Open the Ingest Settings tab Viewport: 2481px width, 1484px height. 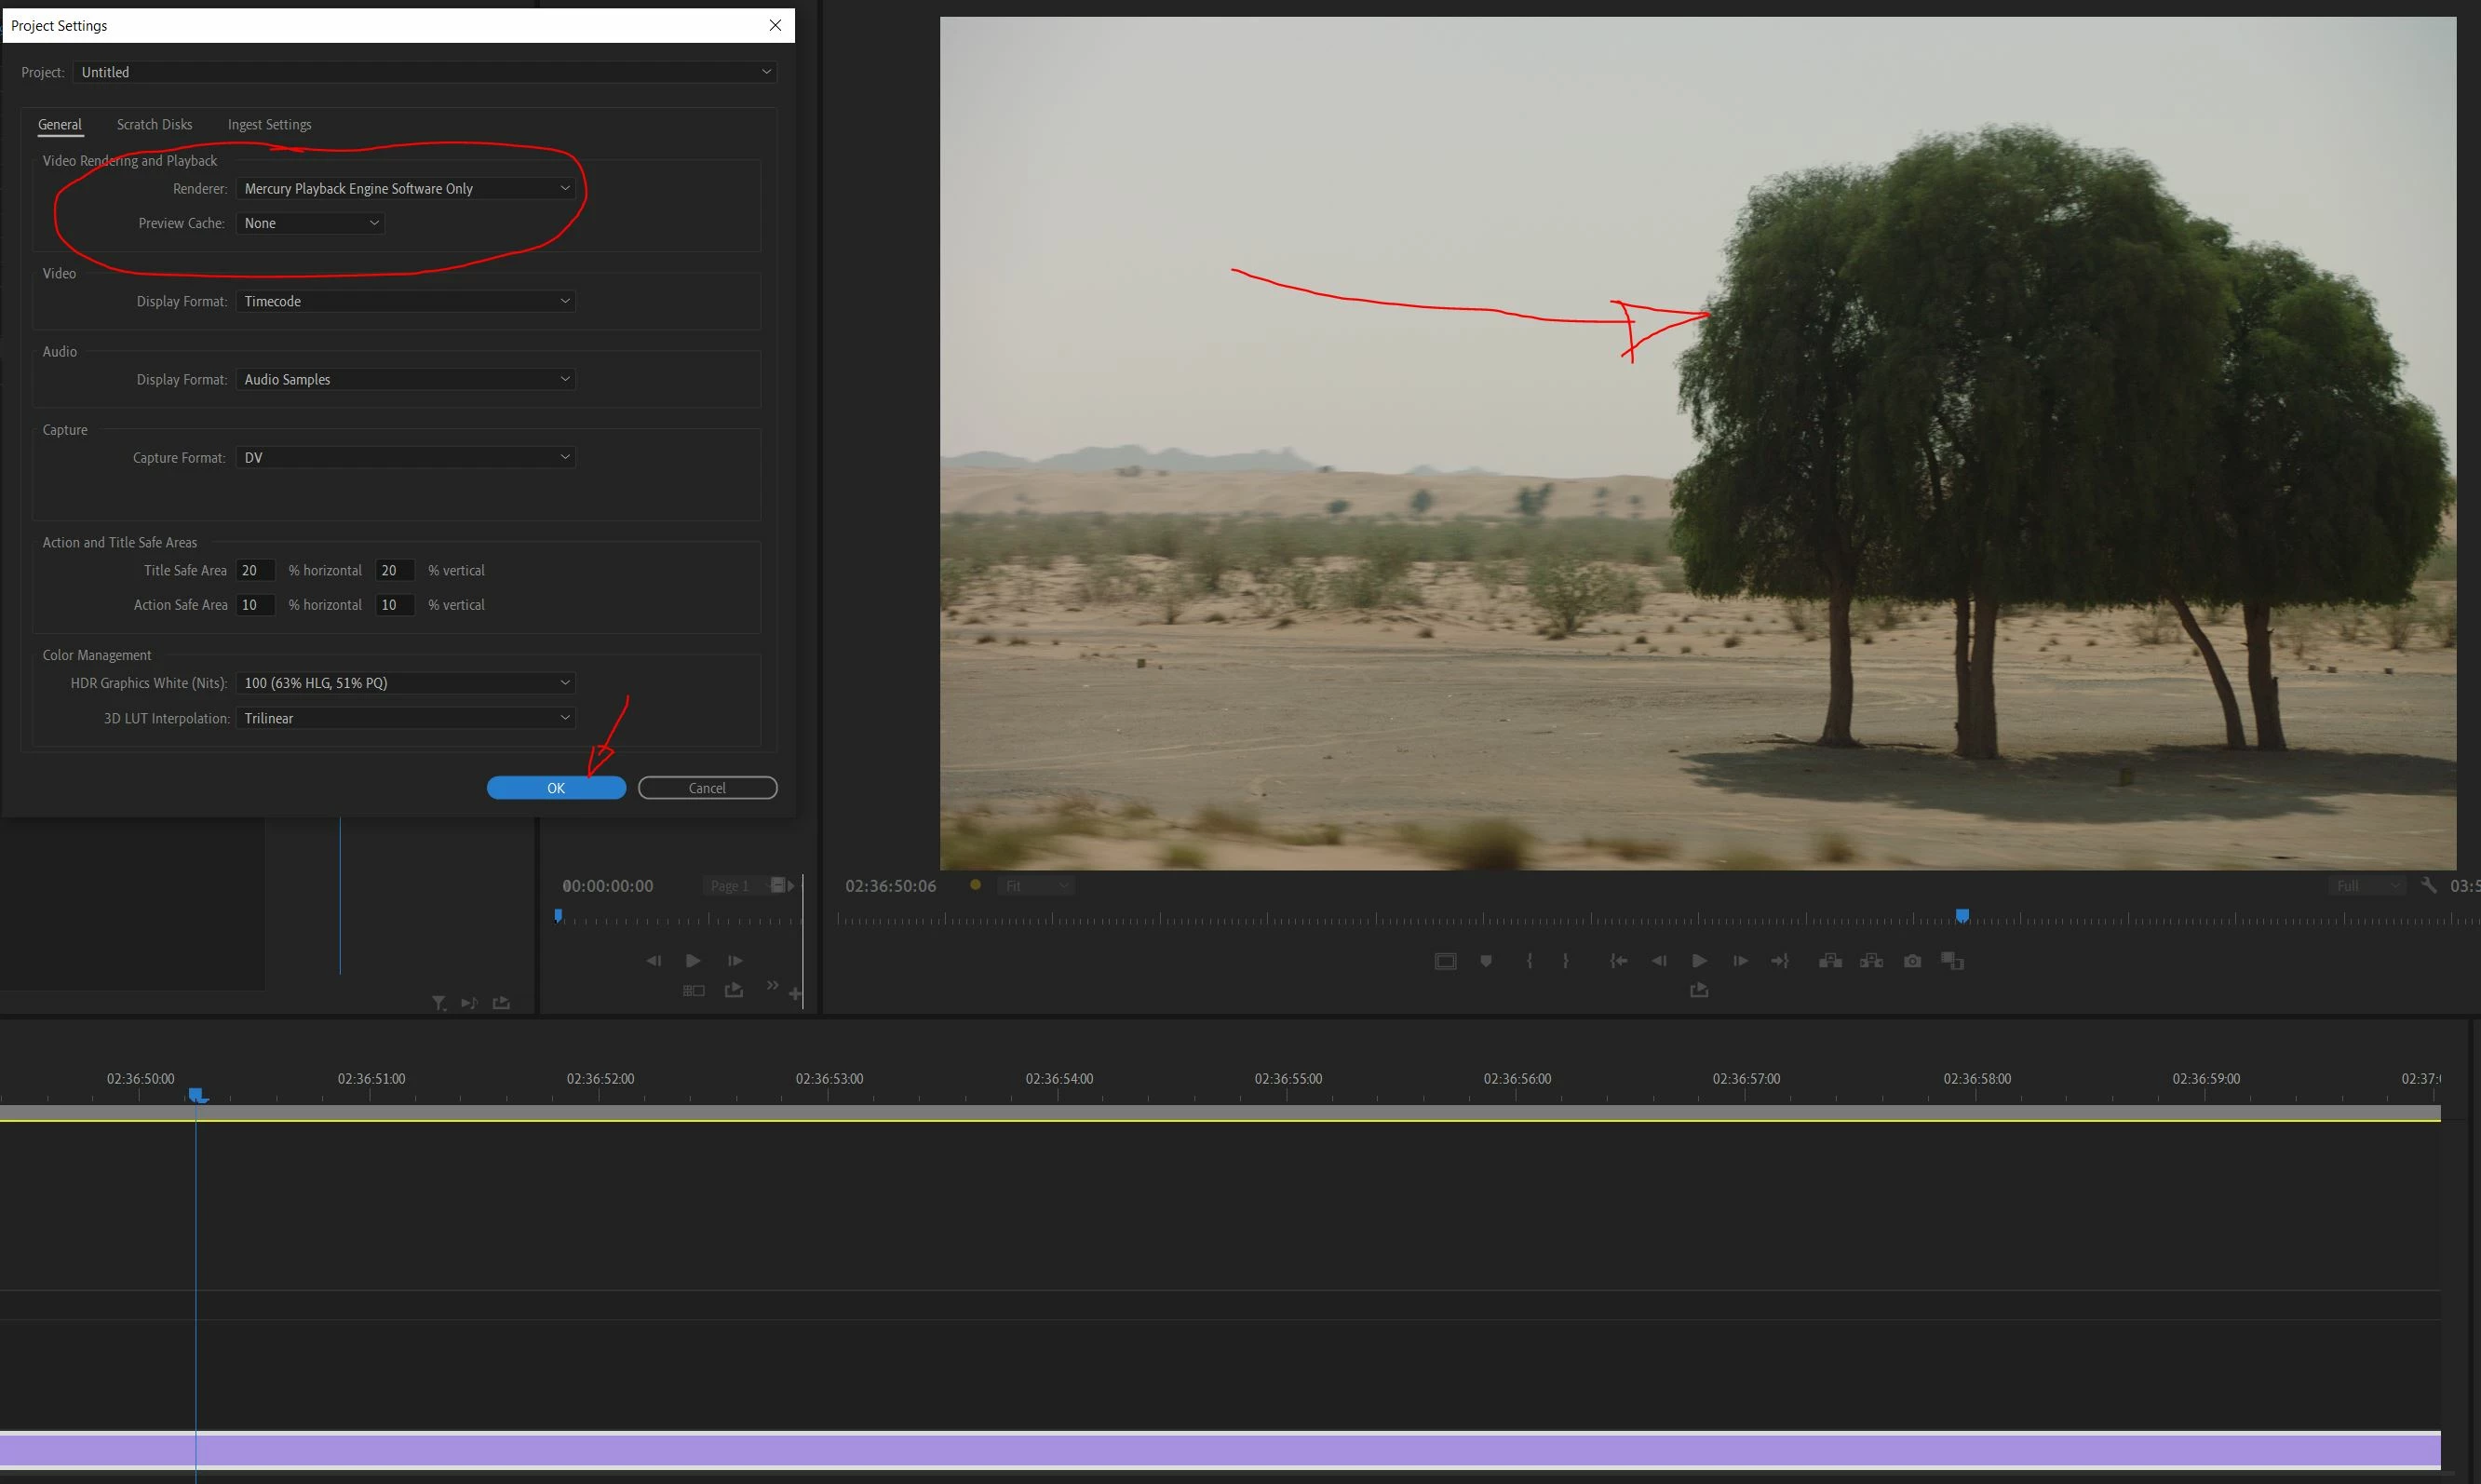point(269,125)
